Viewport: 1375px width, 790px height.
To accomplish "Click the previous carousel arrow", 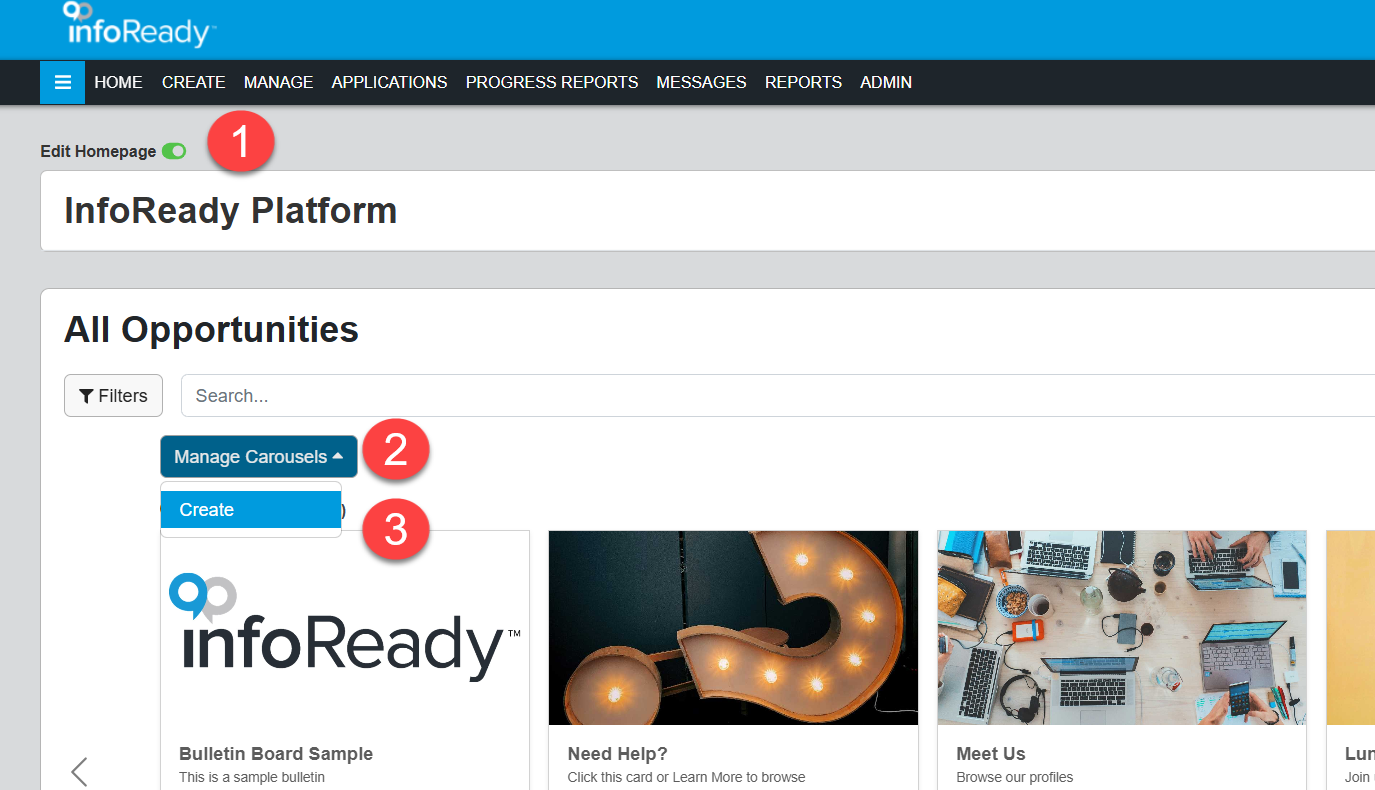I will [x=79, y=771].
